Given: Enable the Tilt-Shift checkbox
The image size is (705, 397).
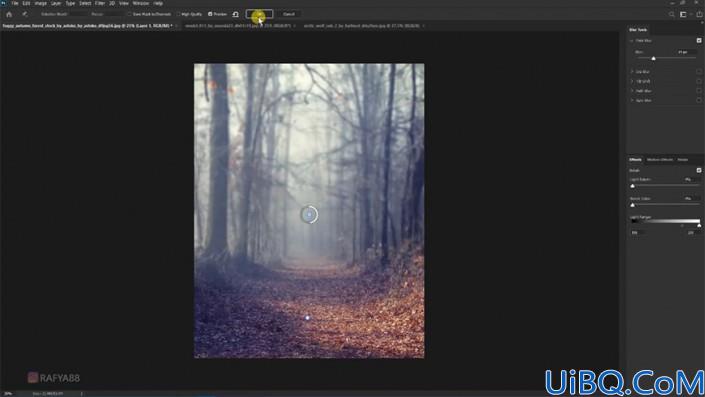Looking at the screenshot, I should [699, 81].
